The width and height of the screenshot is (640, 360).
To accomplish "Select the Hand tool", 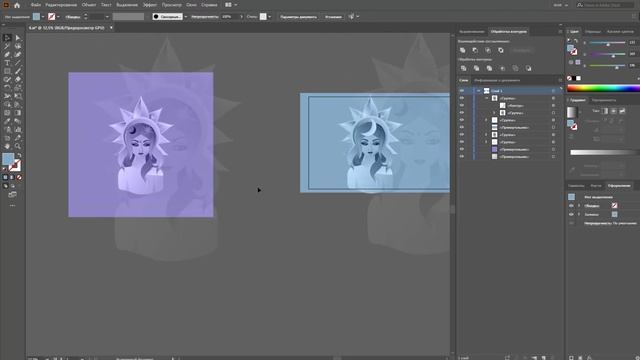I will point(7,146).
